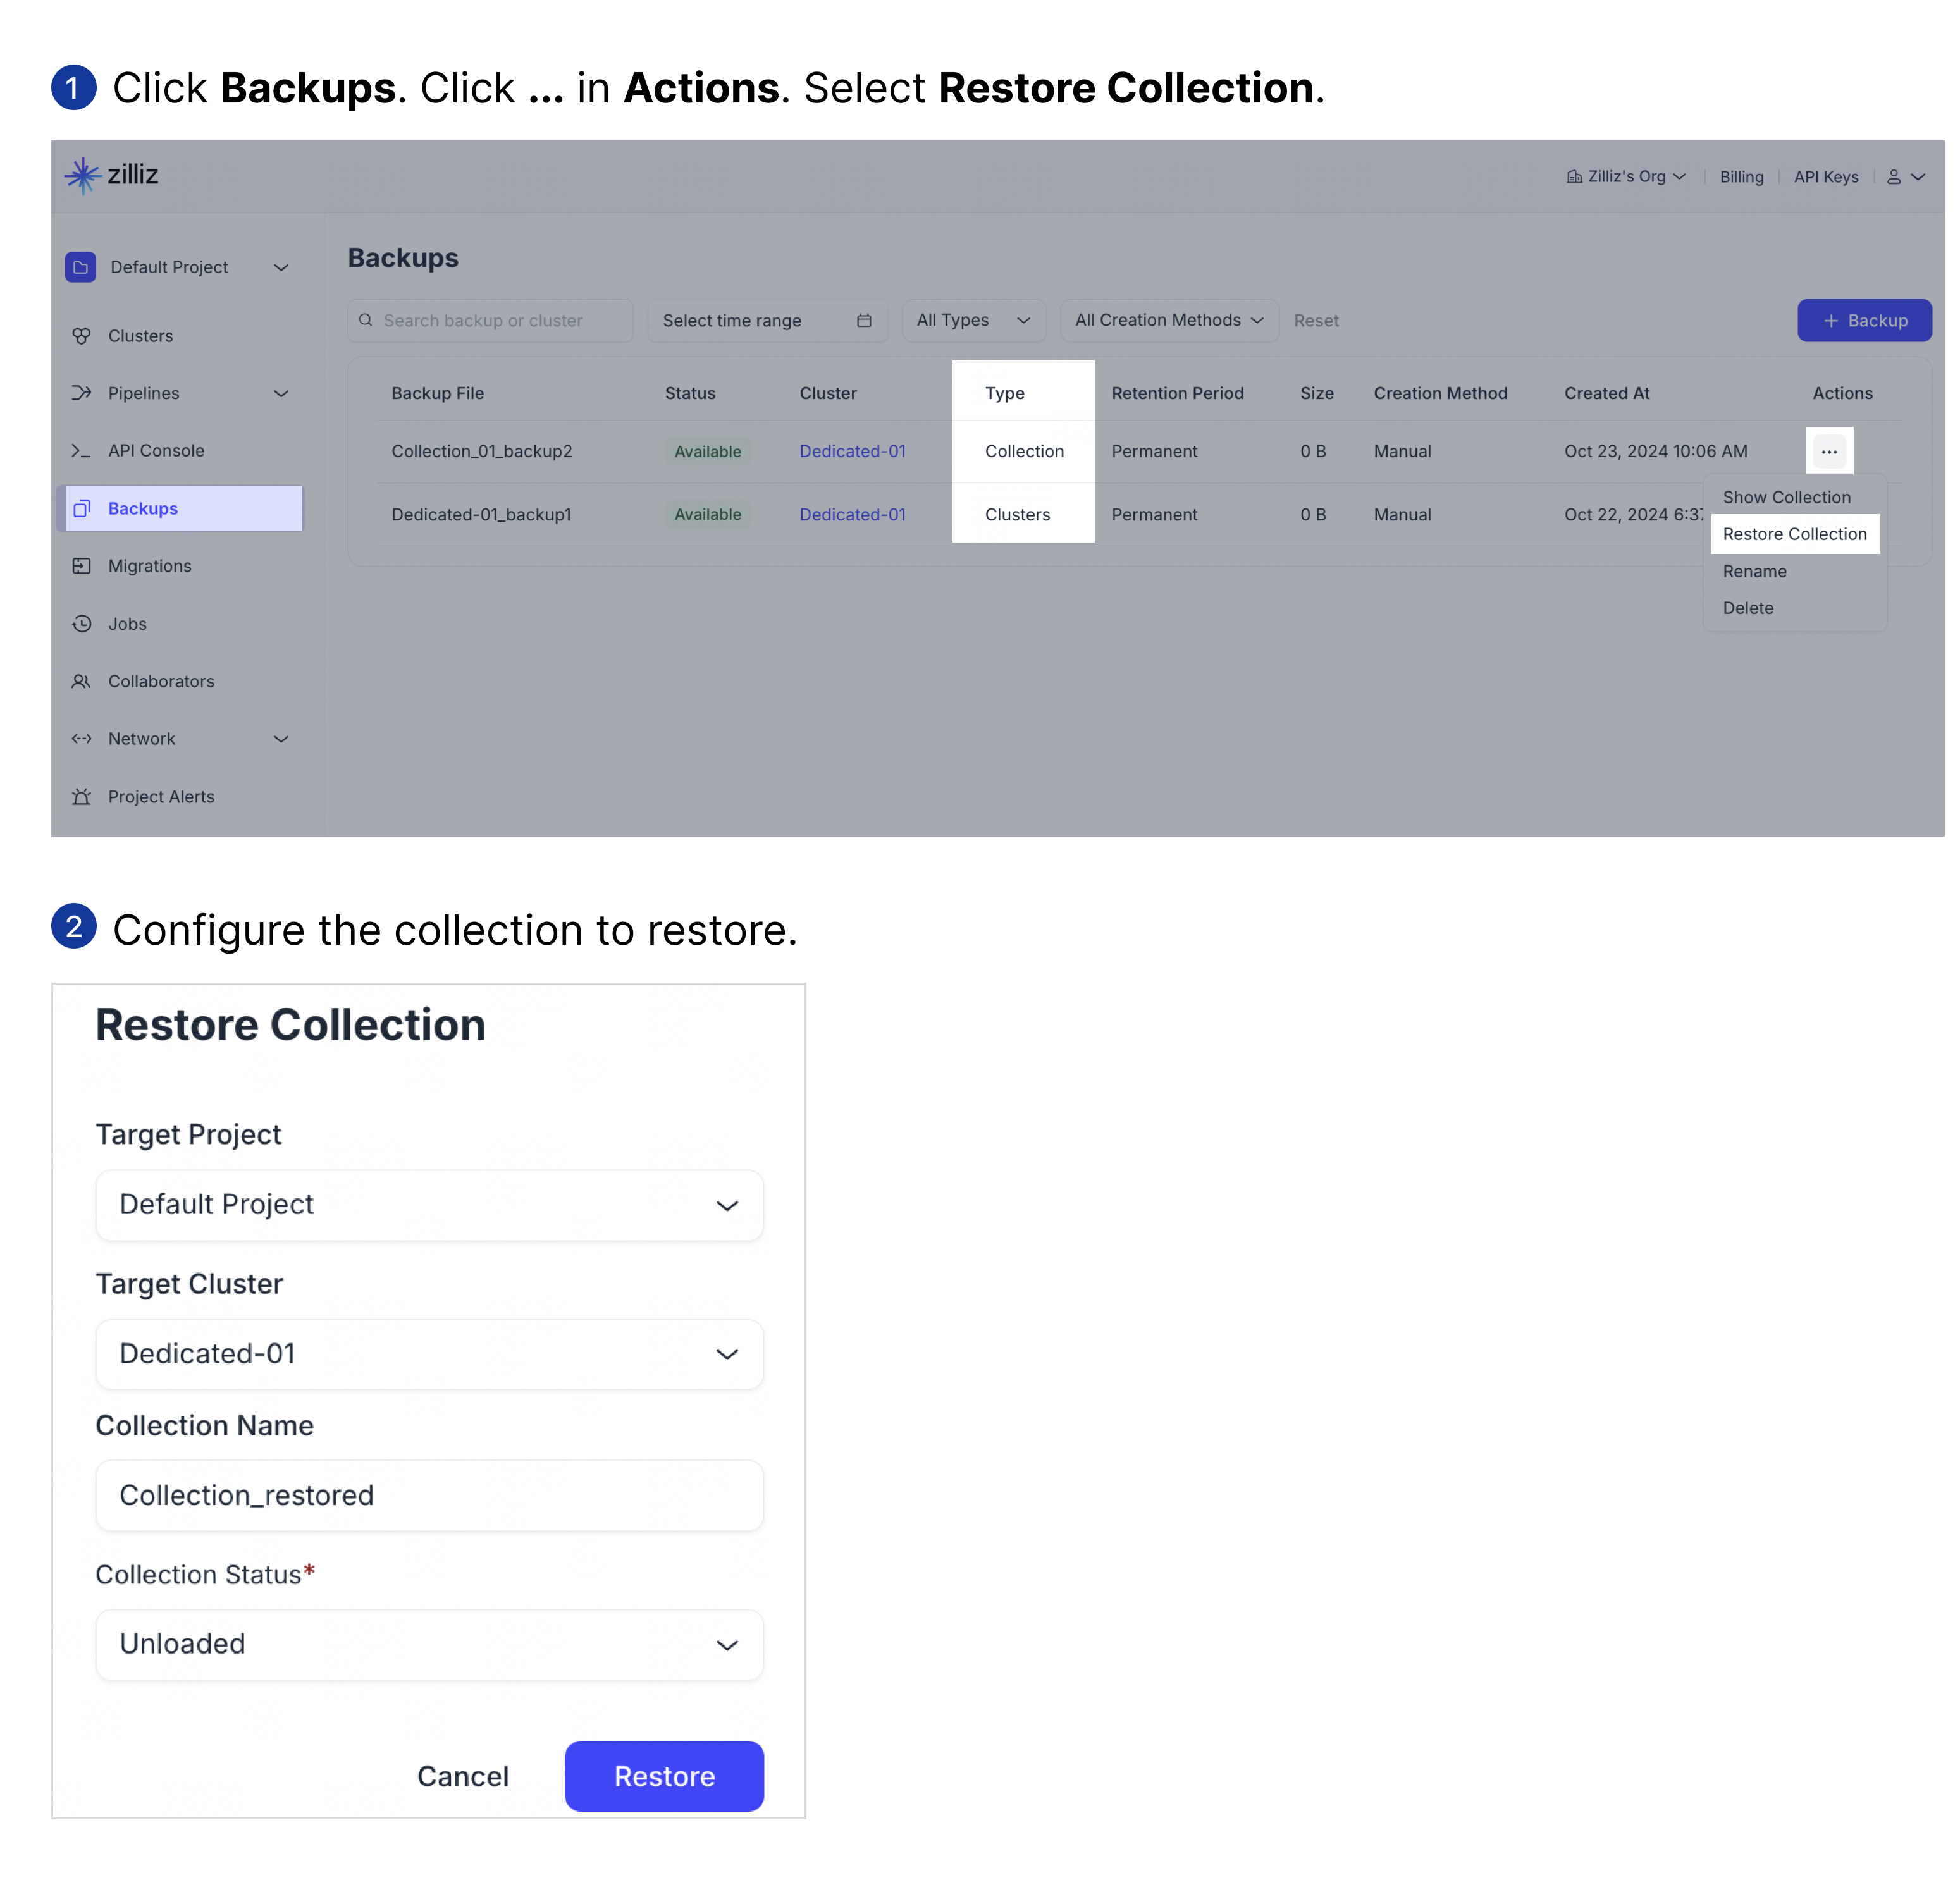The width and height of the screenshot is (1960, 1880).
Task: Click the Collection_01_backup2 backup file name
Action: 481,451
